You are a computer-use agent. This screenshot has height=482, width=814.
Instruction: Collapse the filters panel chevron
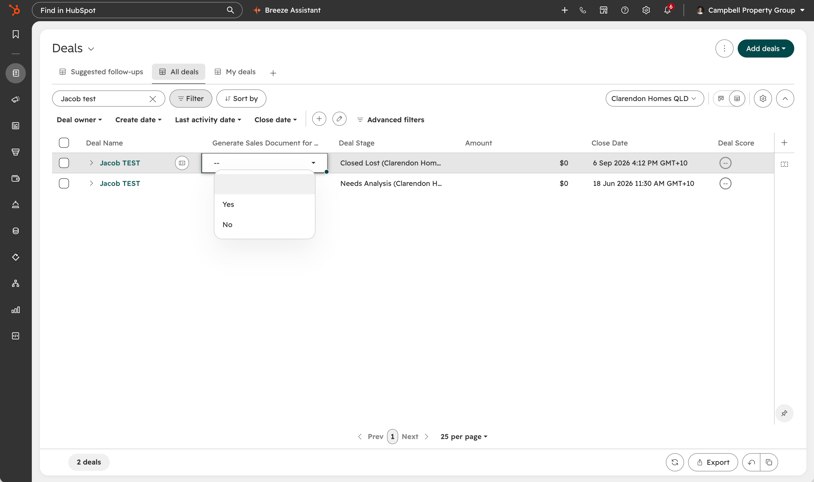click(x=785, y=99)
